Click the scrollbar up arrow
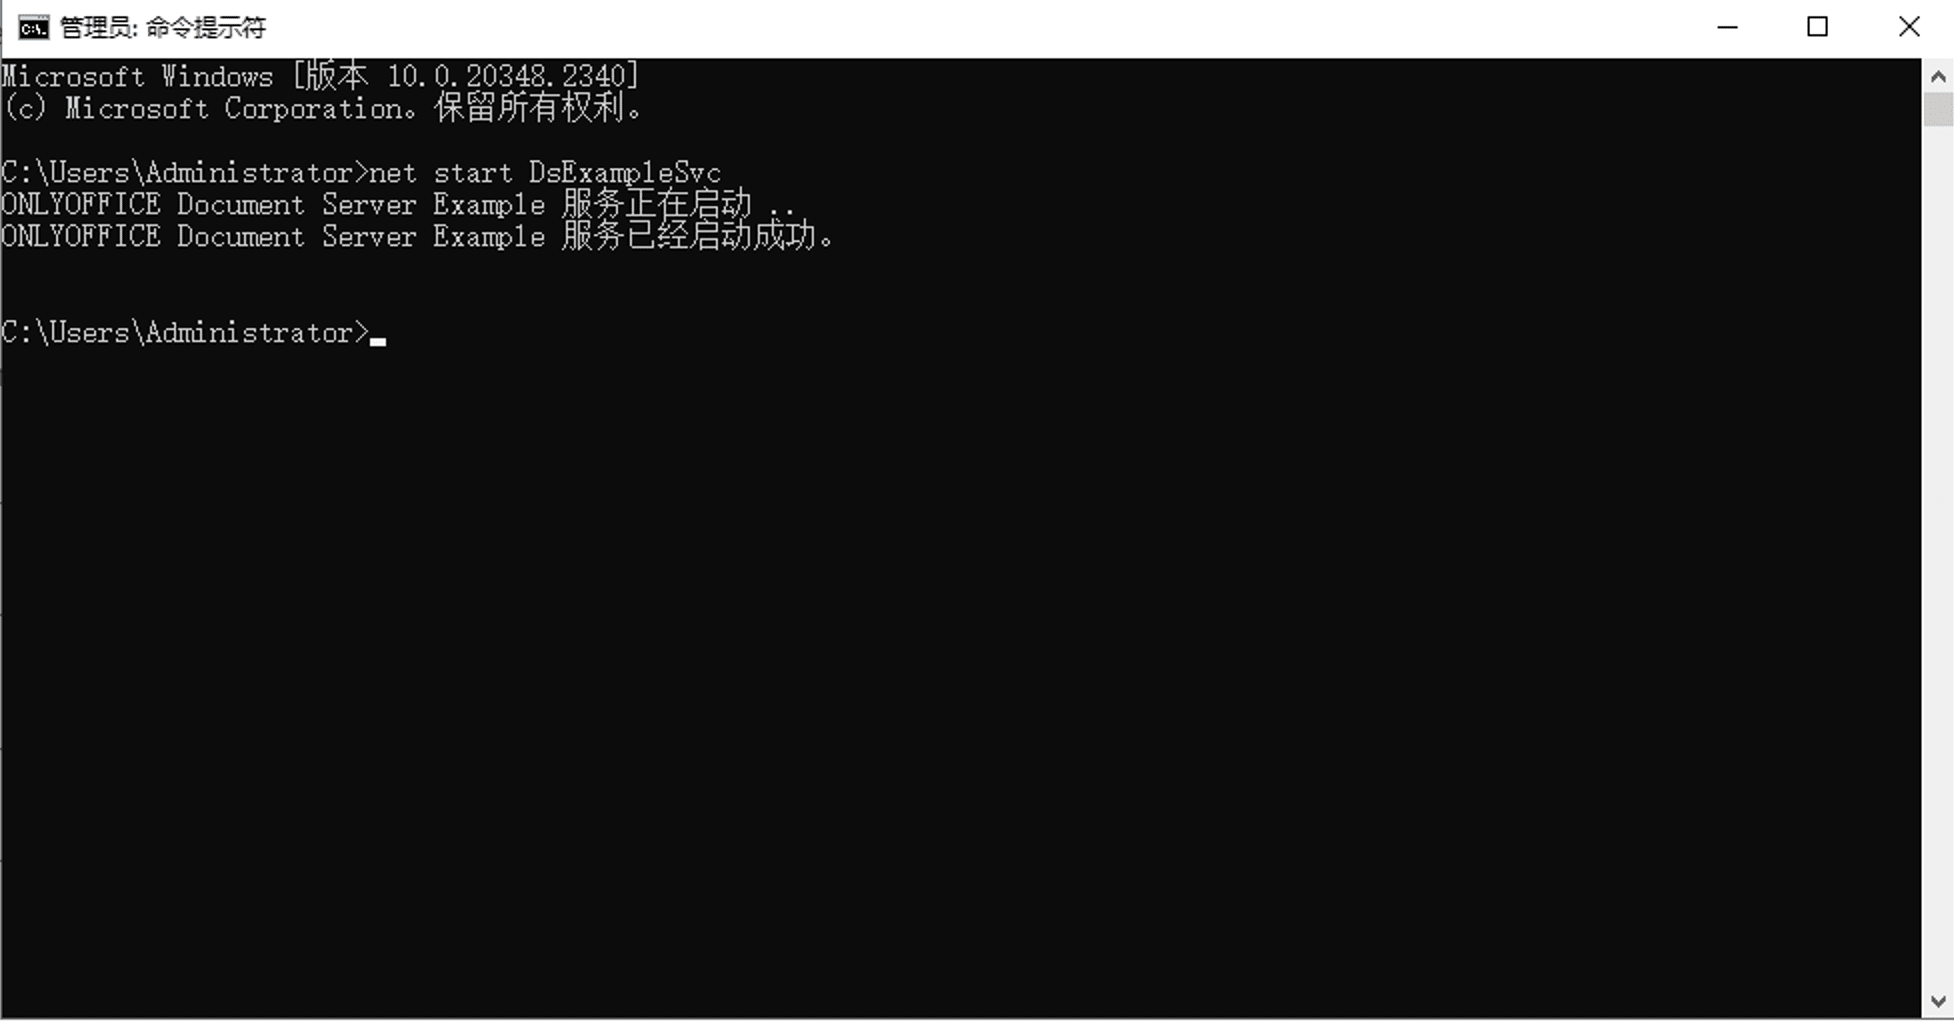Viewport: 1954px width, 1024px height. 1937,76
